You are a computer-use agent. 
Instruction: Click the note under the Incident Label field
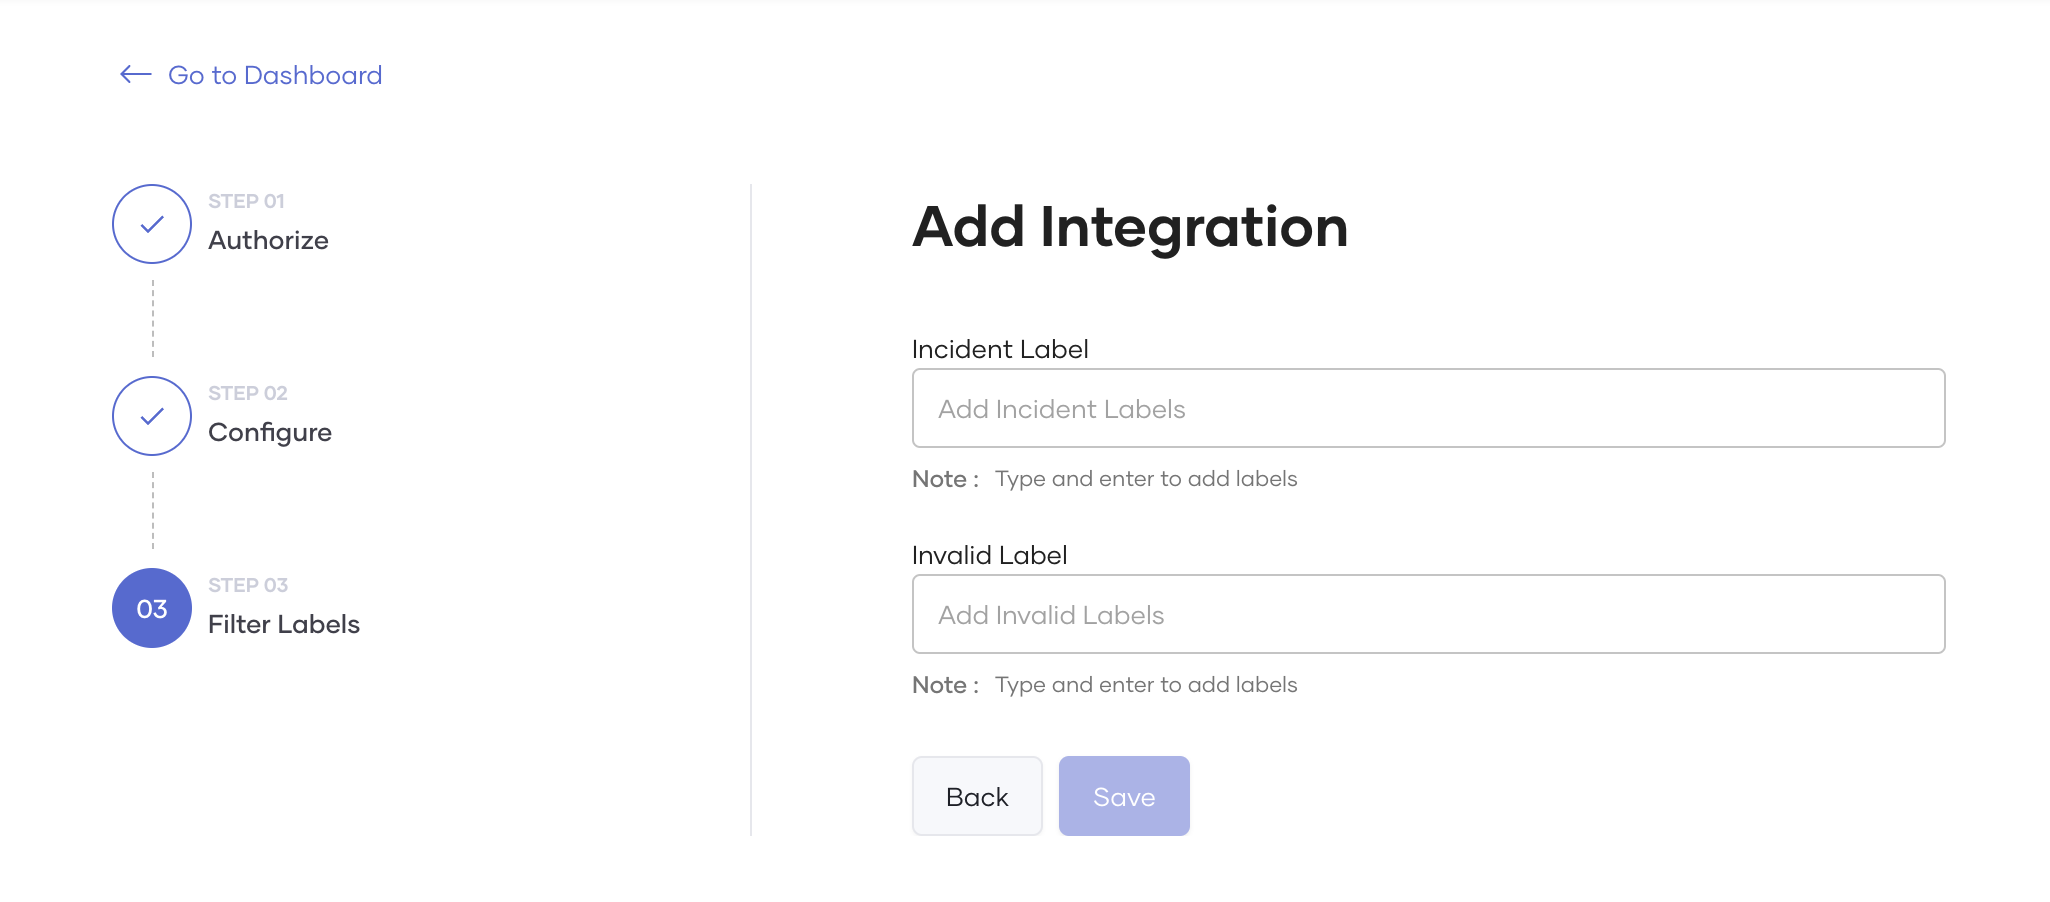[x=1105, y=479]
